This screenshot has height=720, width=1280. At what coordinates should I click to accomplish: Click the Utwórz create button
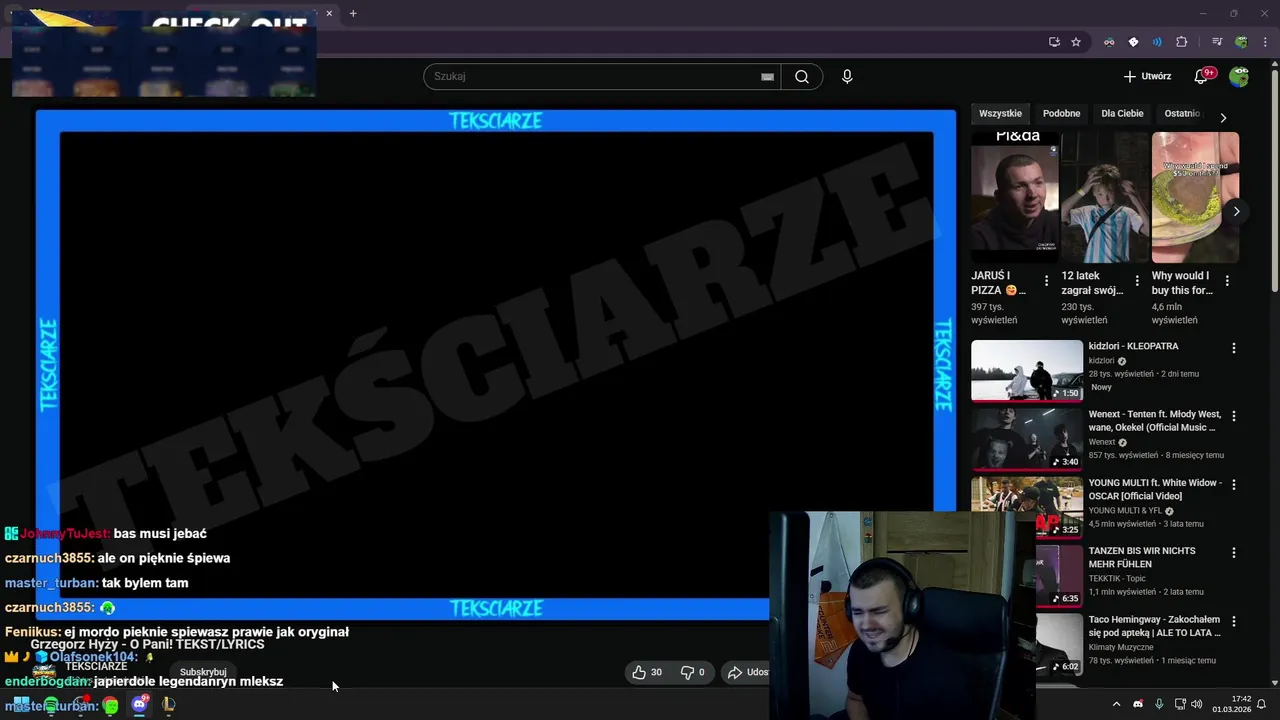coord(1147,76)
